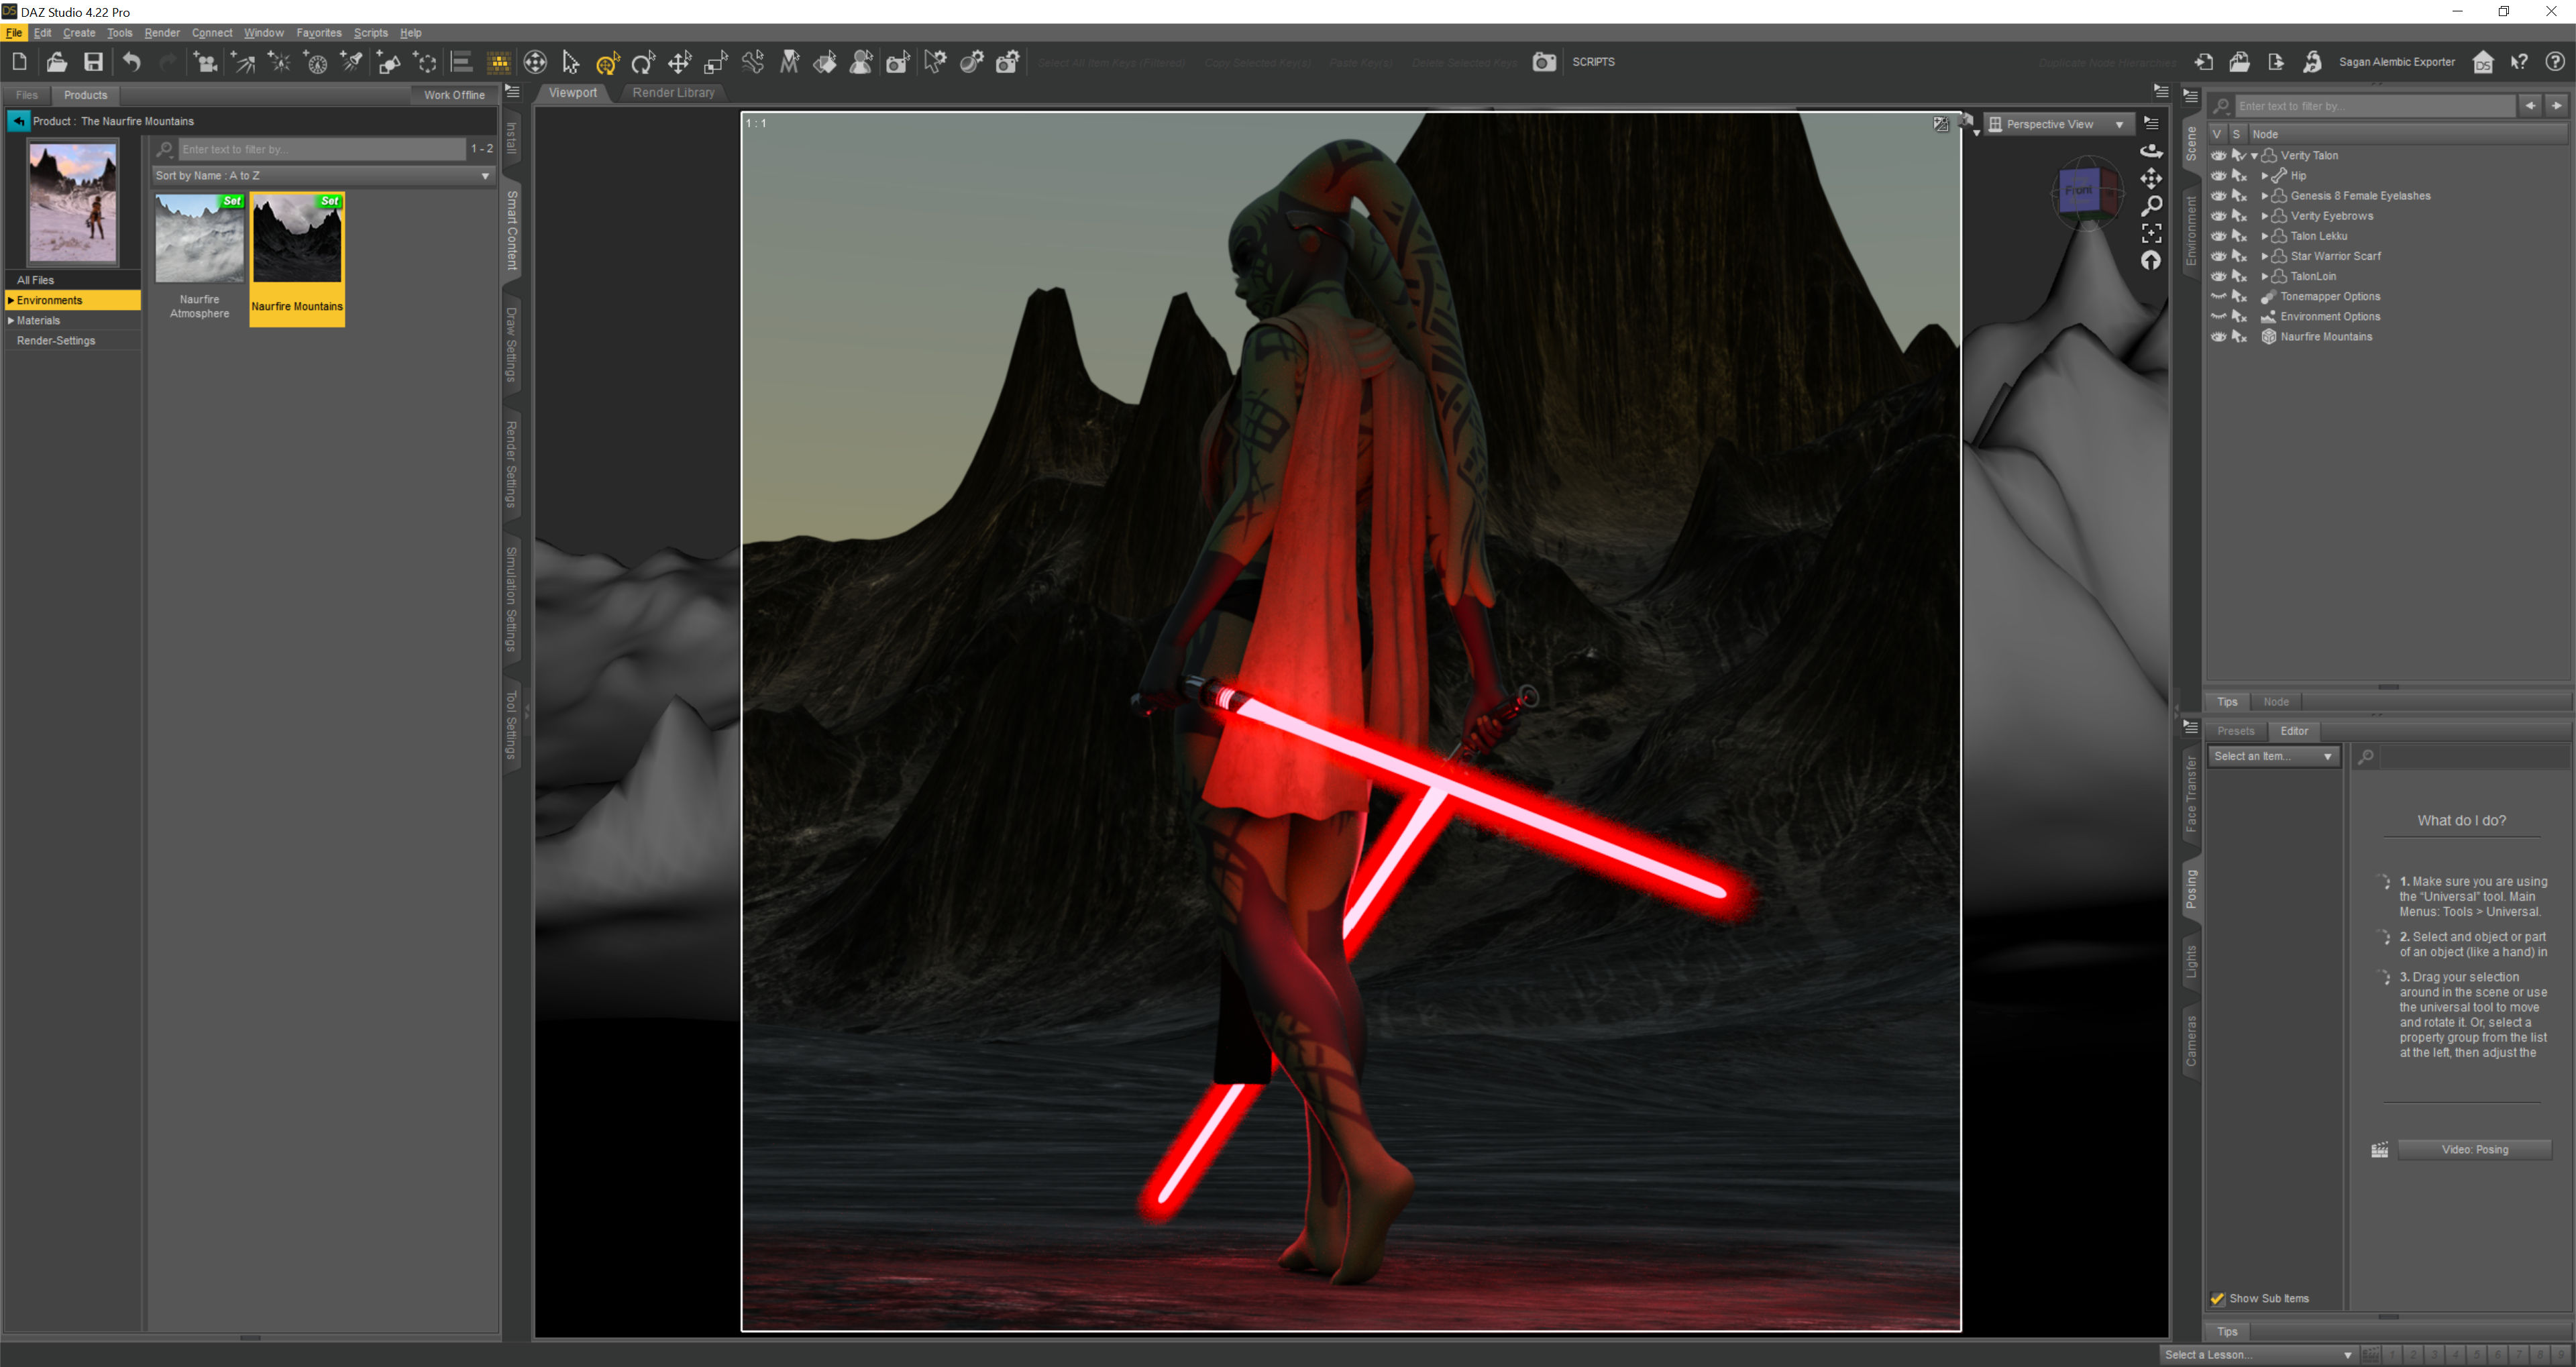Click the Undo arrow icon
The image size is (2576, 1367).
coord(131,62)
